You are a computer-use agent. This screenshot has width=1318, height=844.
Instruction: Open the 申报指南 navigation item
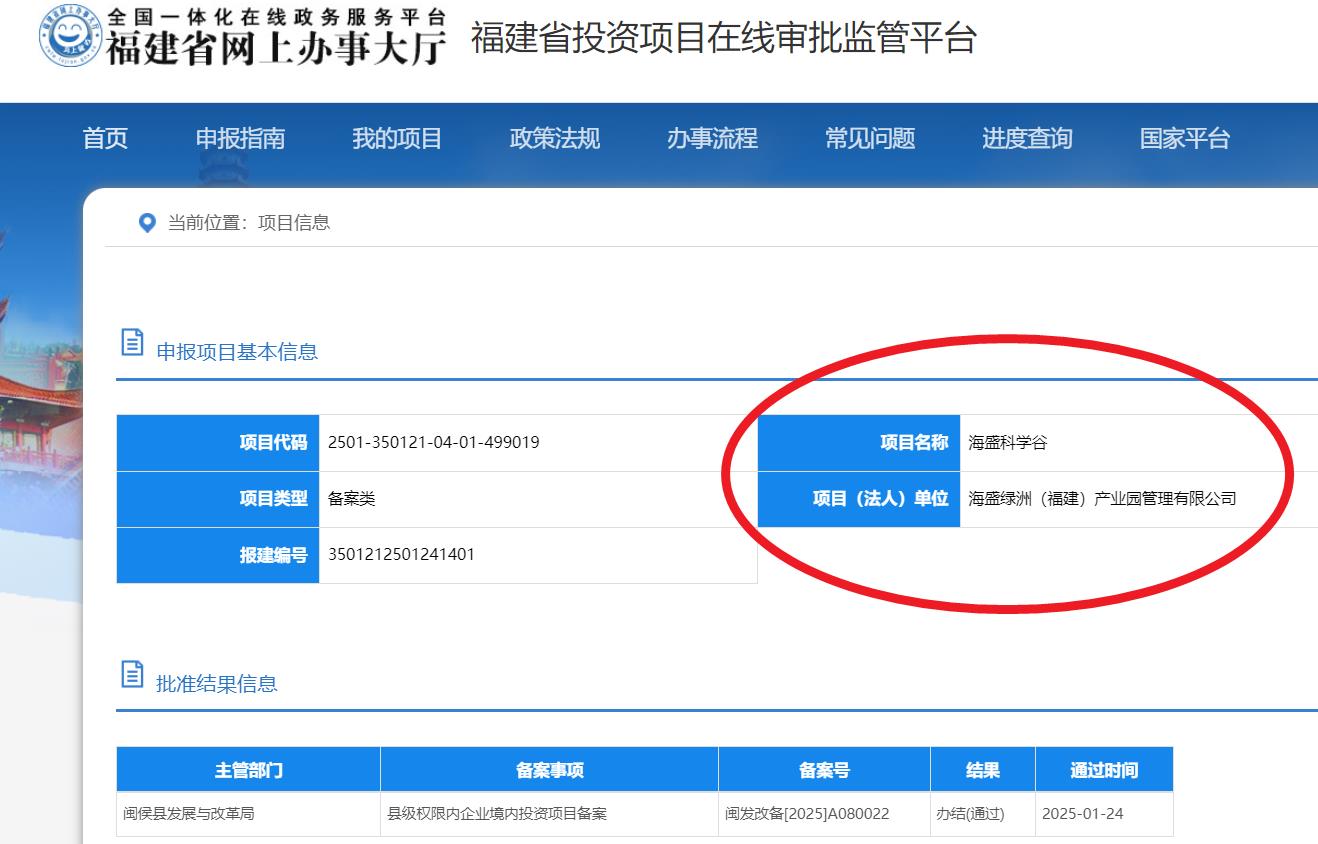pos(240,139)
